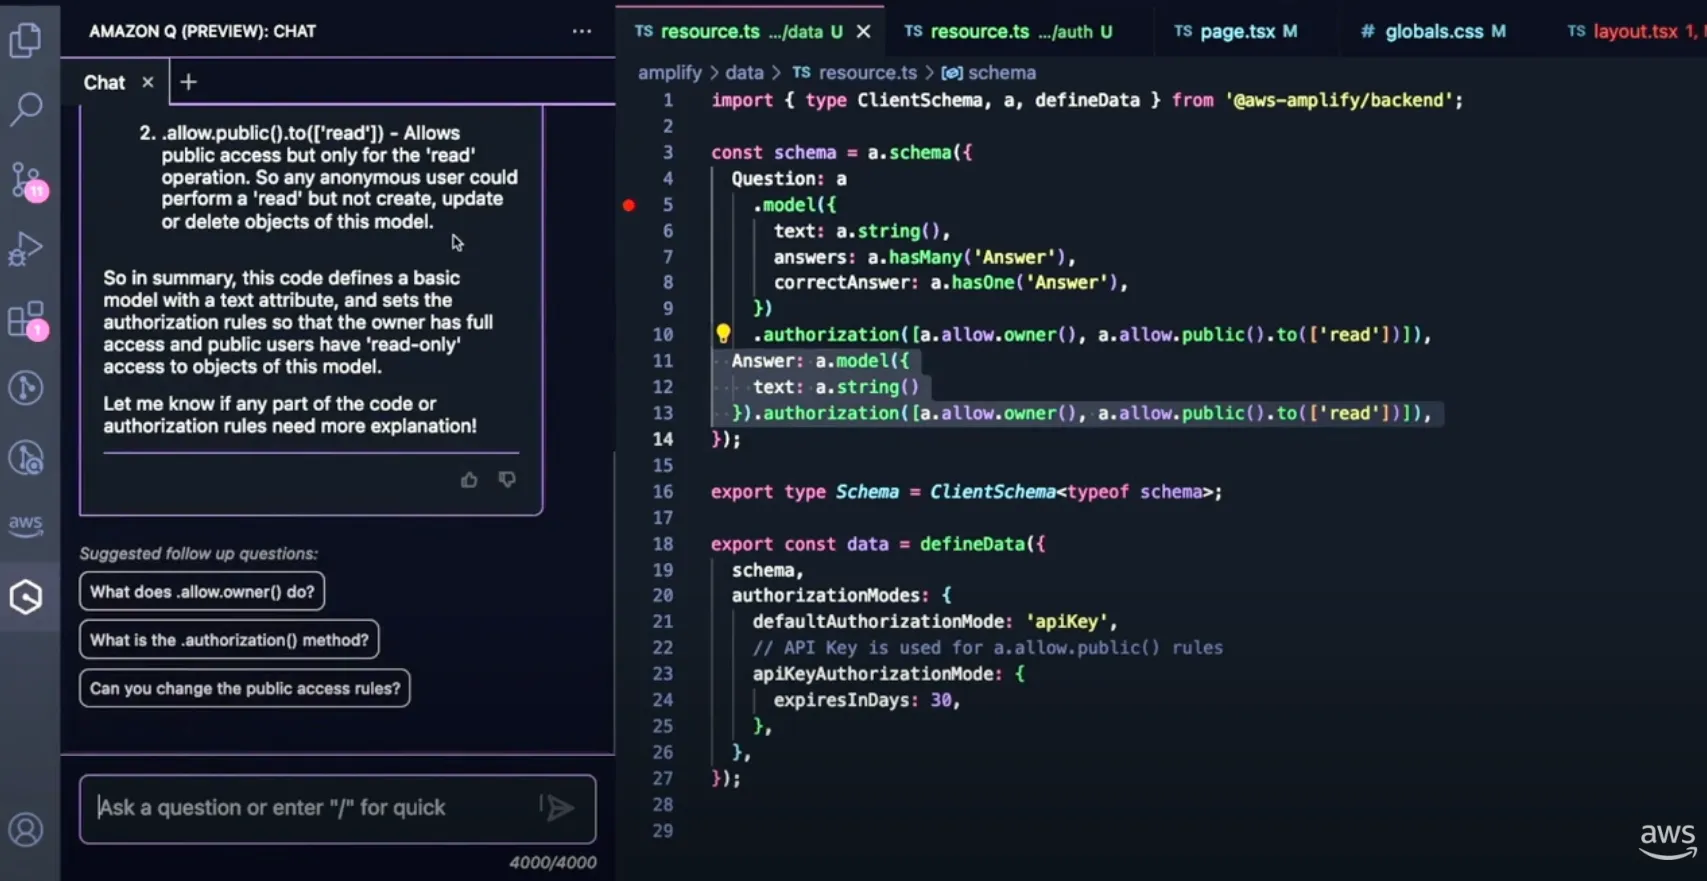
Task: Click the '4000/4000' character counter
Action: click(553, 863)
